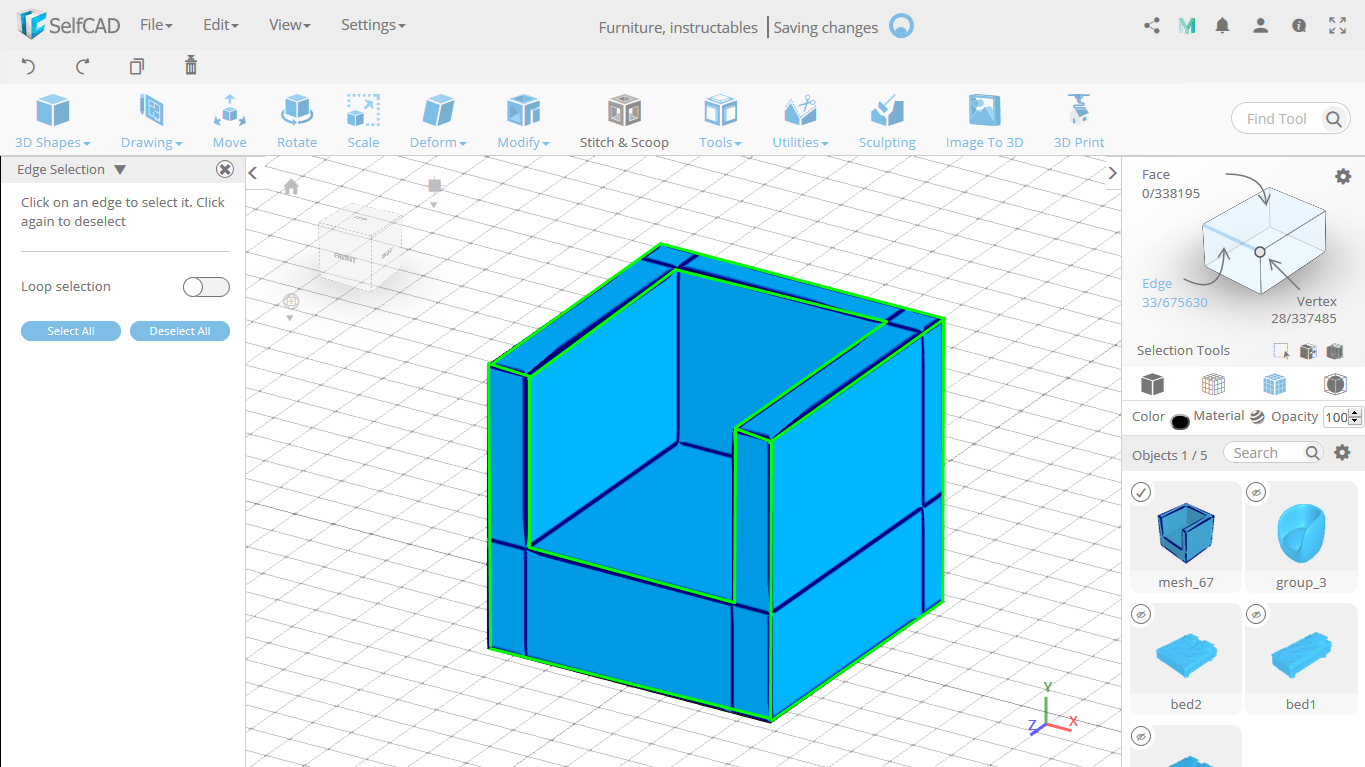1365x767 pixels.
Task: Select the Move tool
Action: pos(229,121)
